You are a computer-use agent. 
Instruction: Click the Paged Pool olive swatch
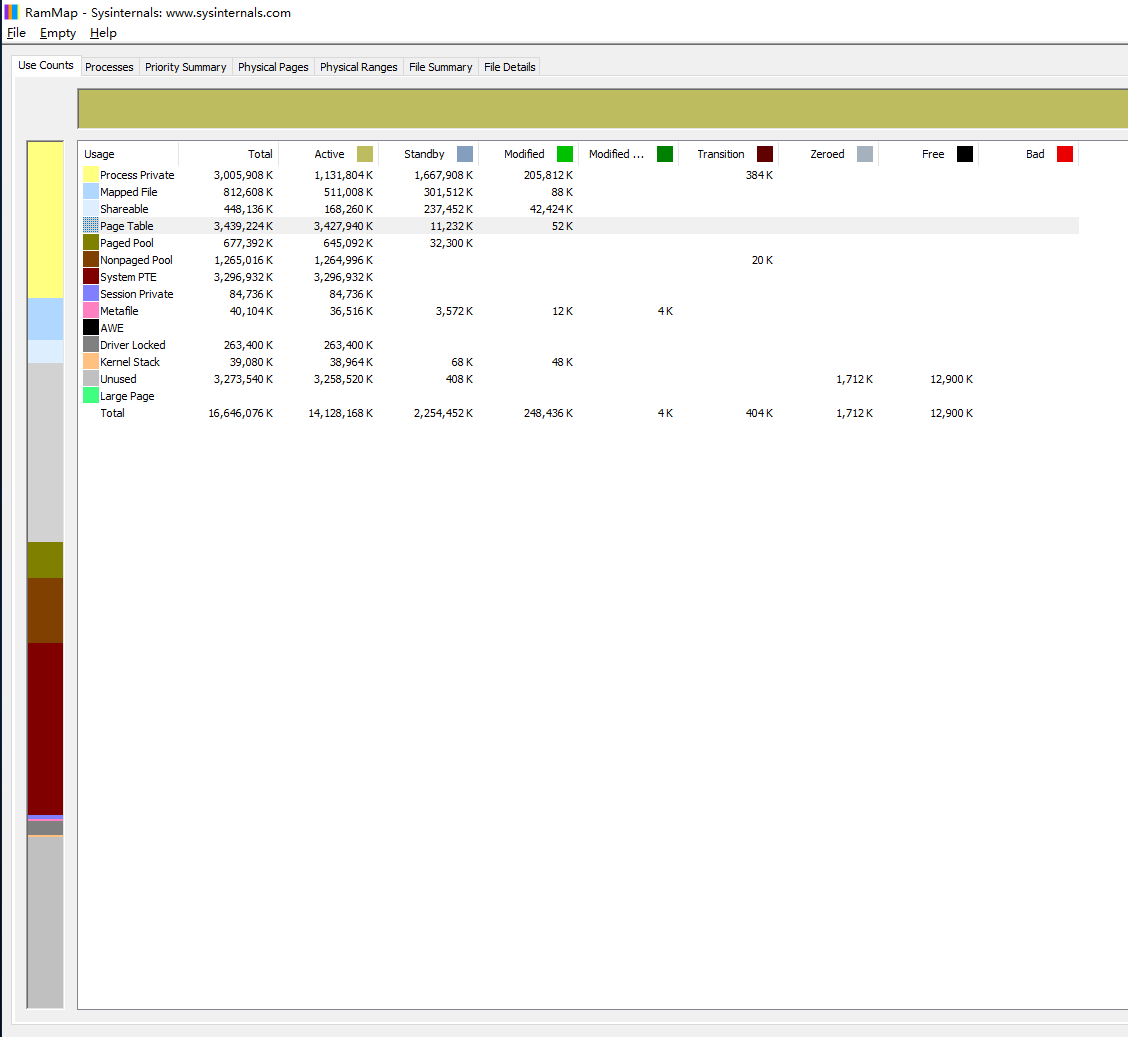91,243
